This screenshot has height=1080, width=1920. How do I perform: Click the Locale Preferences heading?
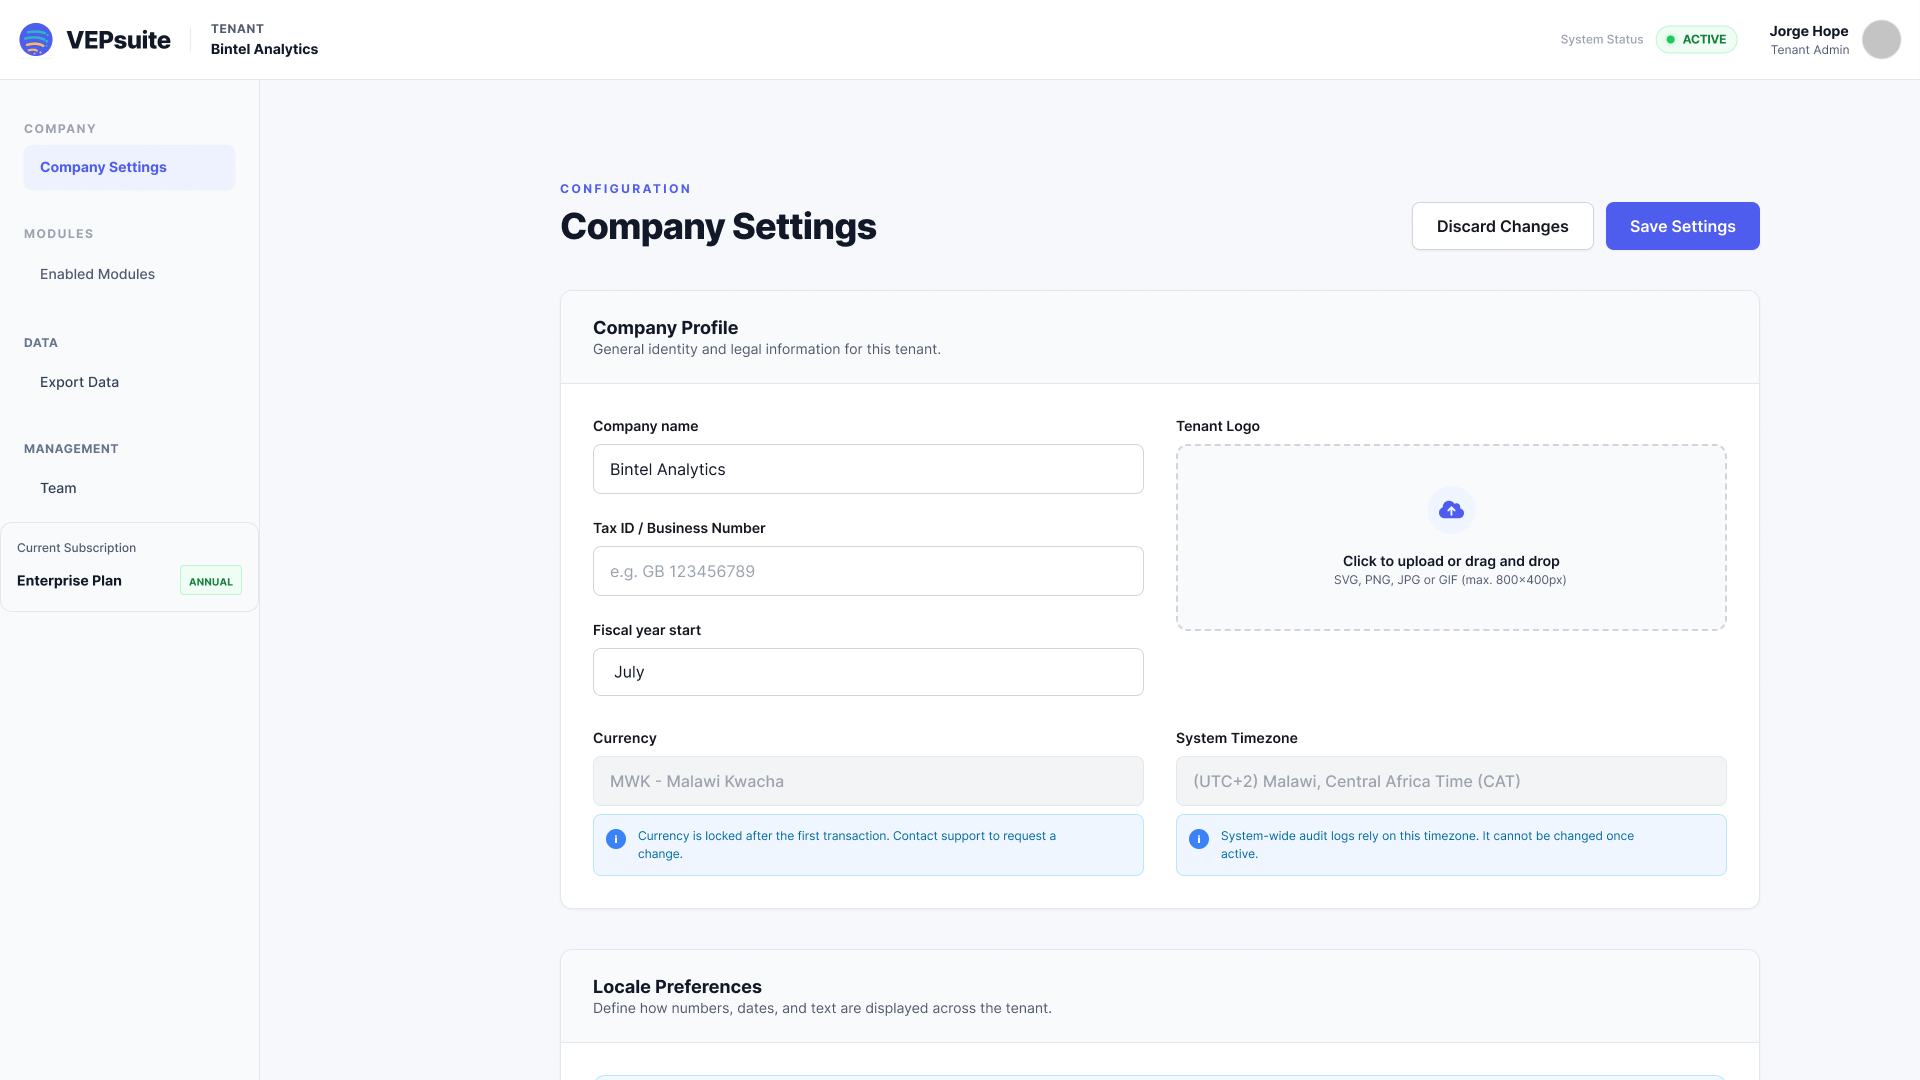coord(677,987)
